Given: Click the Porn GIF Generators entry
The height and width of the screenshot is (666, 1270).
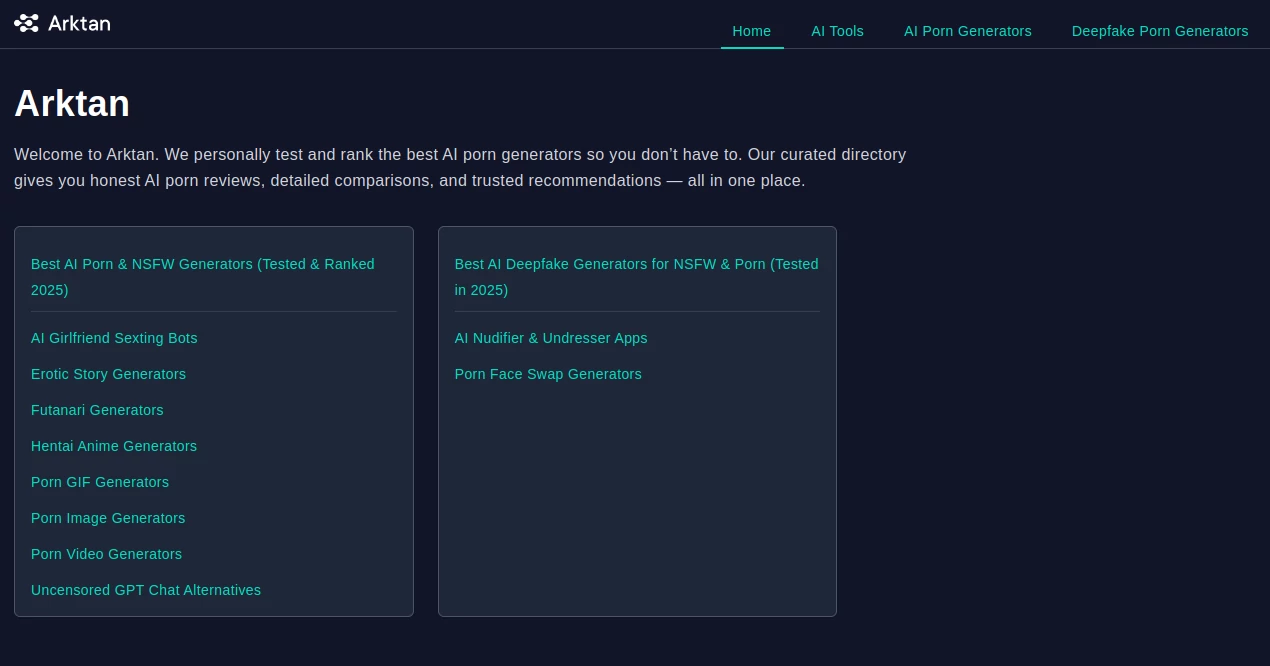Looking at the screenshot, I should click(100, 482).
